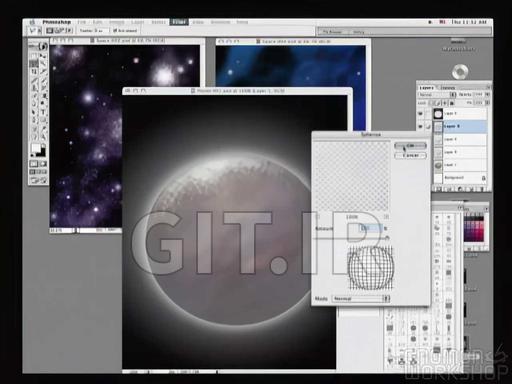The height and width of the screenshot is (384, 512).
Task: Toggle visibility of the highlighted layer
Action: click(421, 126)
